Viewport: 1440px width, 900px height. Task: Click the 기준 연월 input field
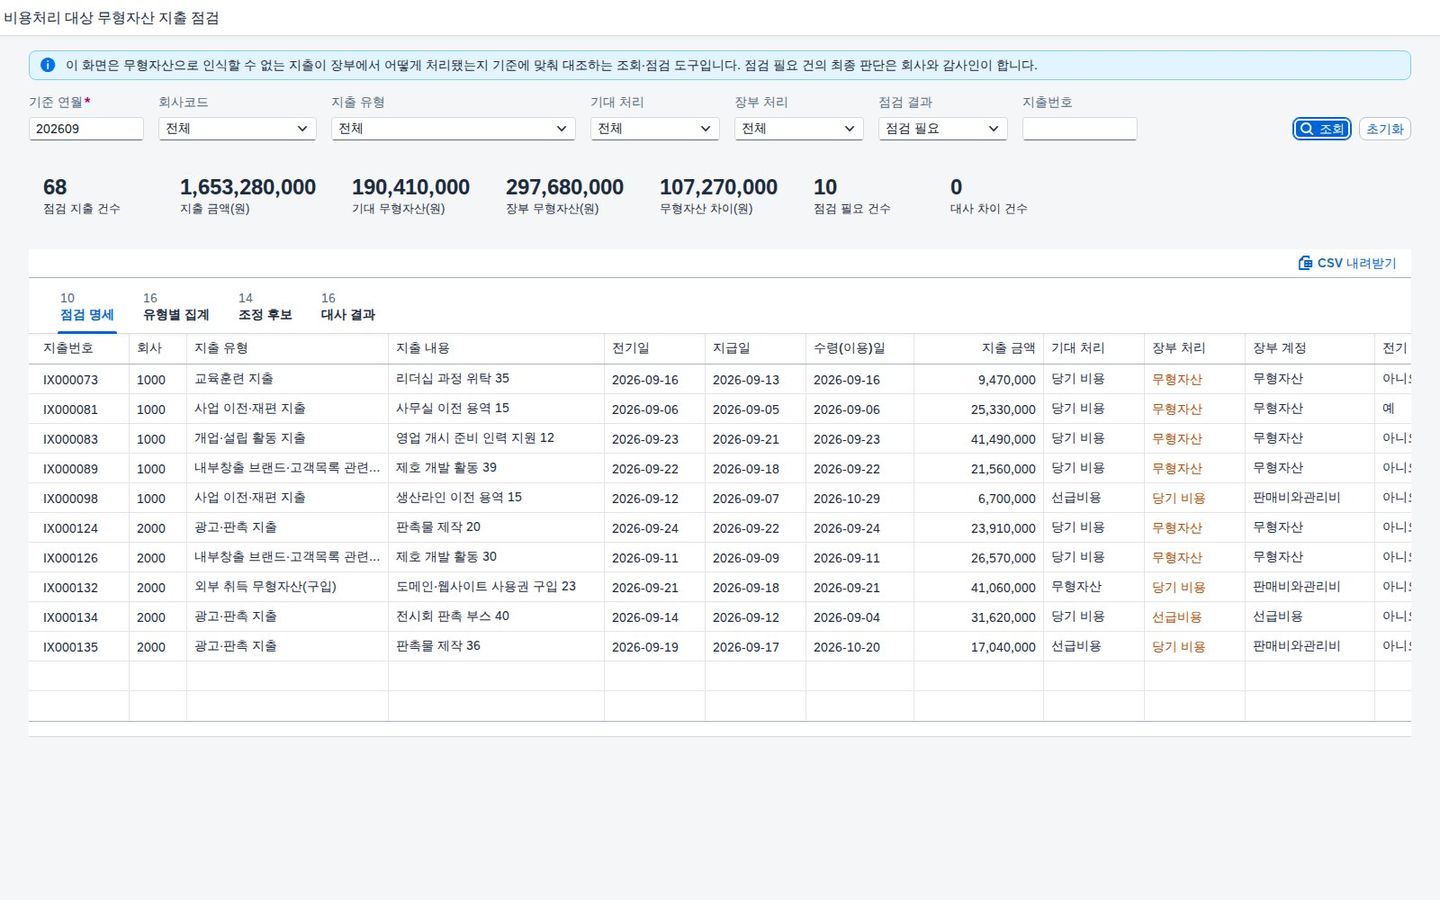pyautogui.click(x=86, y=129)
